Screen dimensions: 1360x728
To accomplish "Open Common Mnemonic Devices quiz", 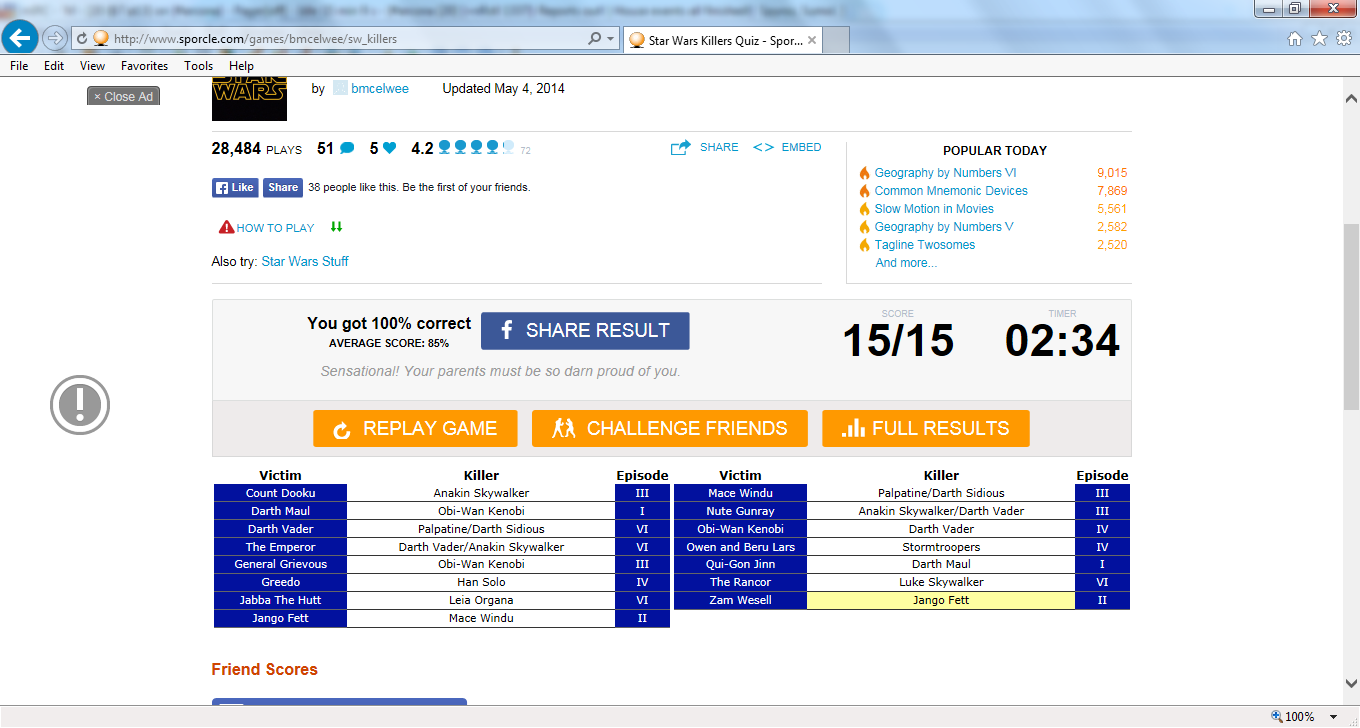I will [x=951, y=191].
